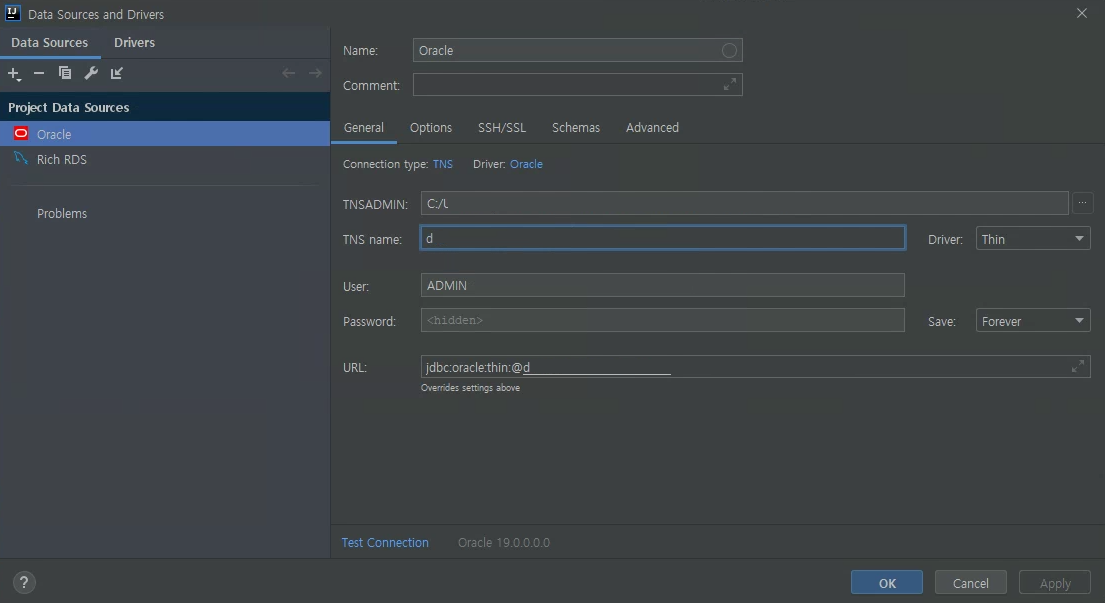The image size is (1105, 603).
Task: Open the Save Forever dropdown
Action: [x=1033, y=321]
